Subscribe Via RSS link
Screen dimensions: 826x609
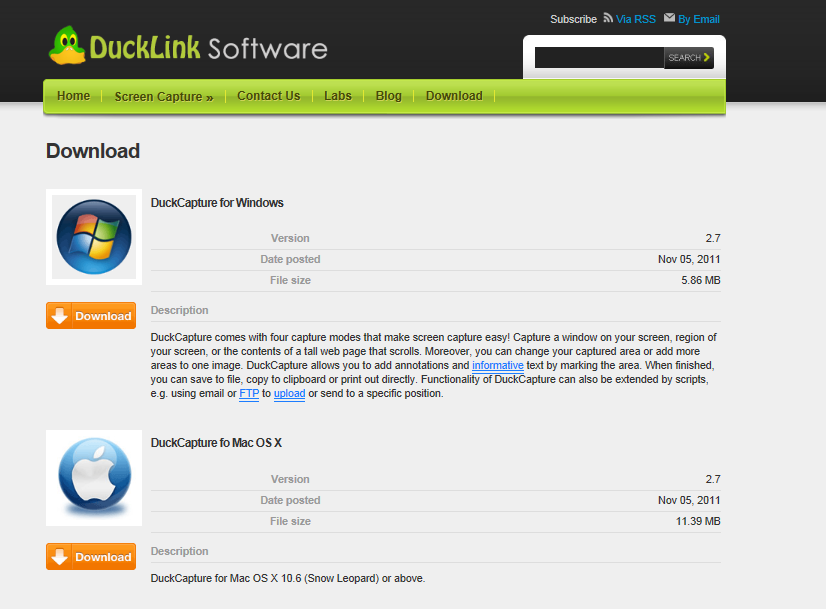636,19
